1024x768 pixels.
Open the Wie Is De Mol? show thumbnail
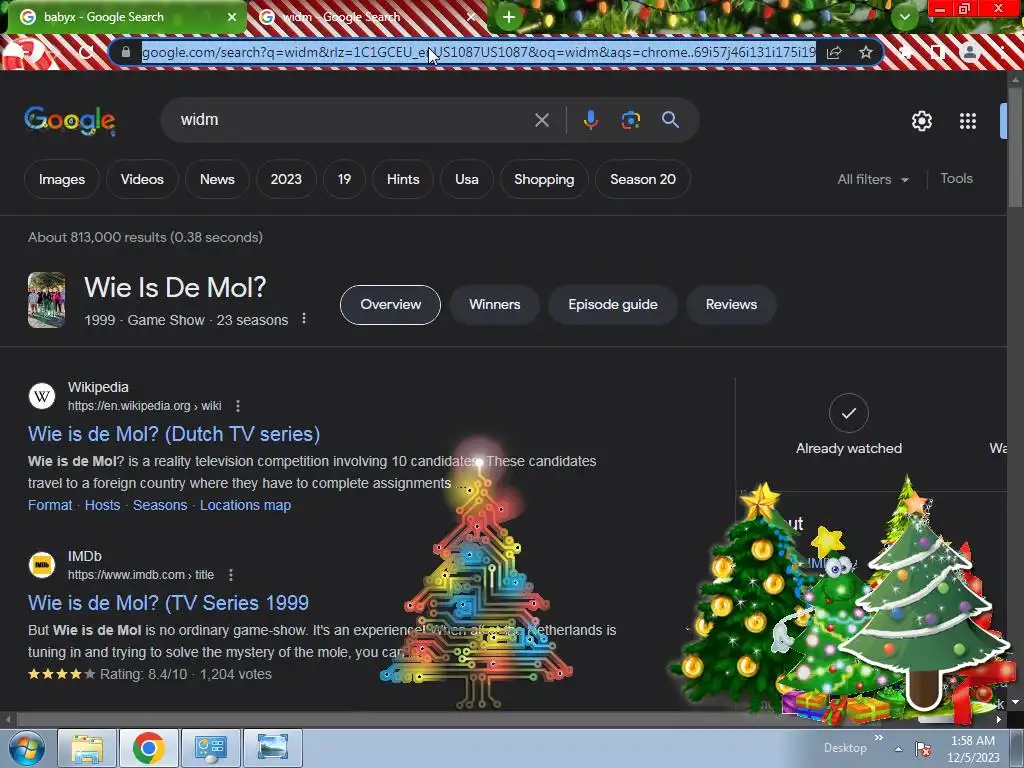coord(46,300)
